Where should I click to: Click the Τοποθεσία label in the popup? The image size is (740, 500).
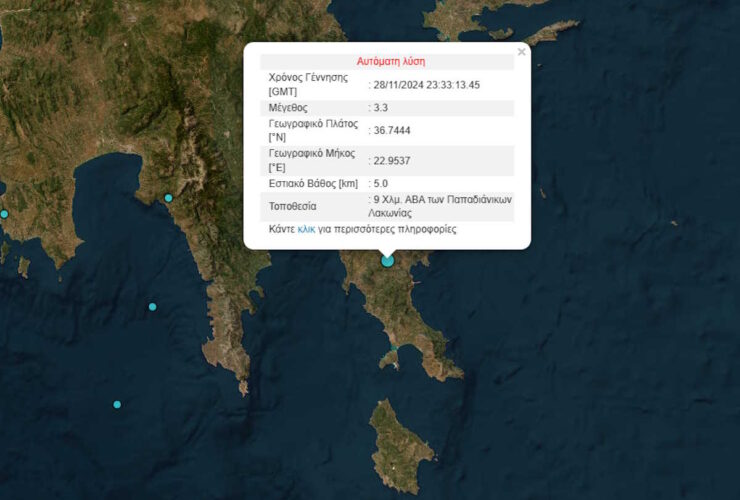[x=293, y=205]
